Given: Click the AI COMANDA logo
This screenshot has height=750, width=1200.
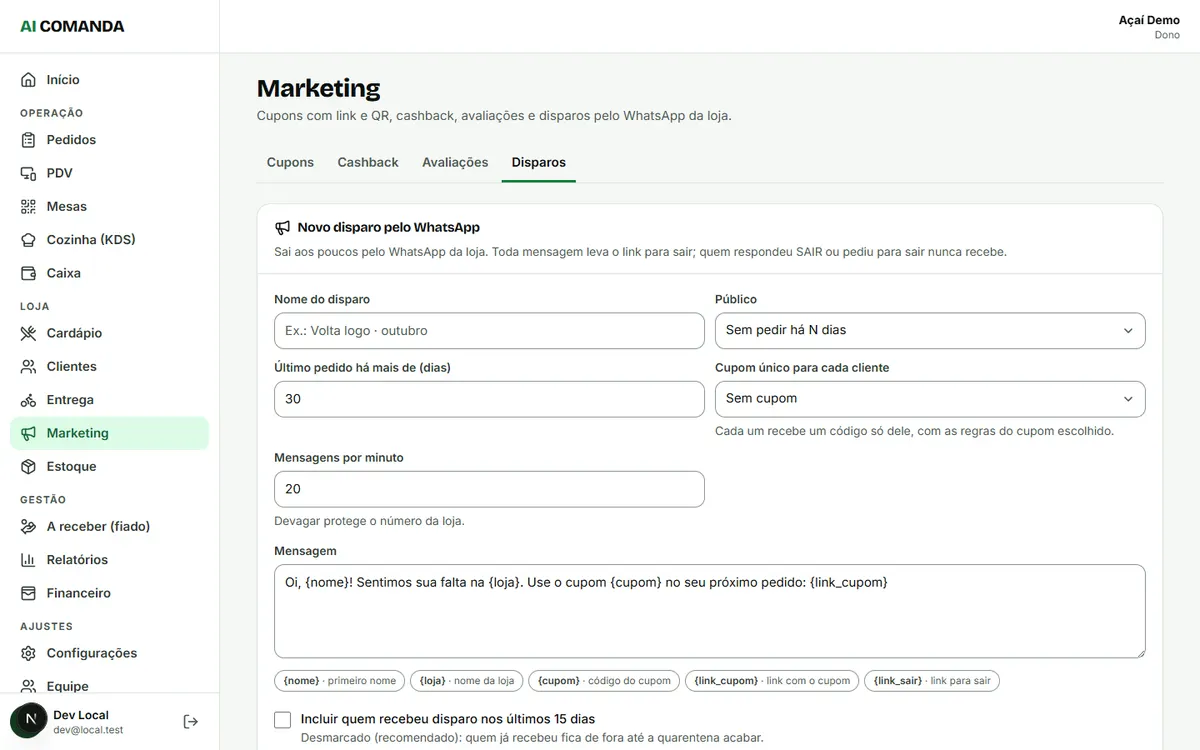Looking at the screenshot, I should tap(72, 27).
